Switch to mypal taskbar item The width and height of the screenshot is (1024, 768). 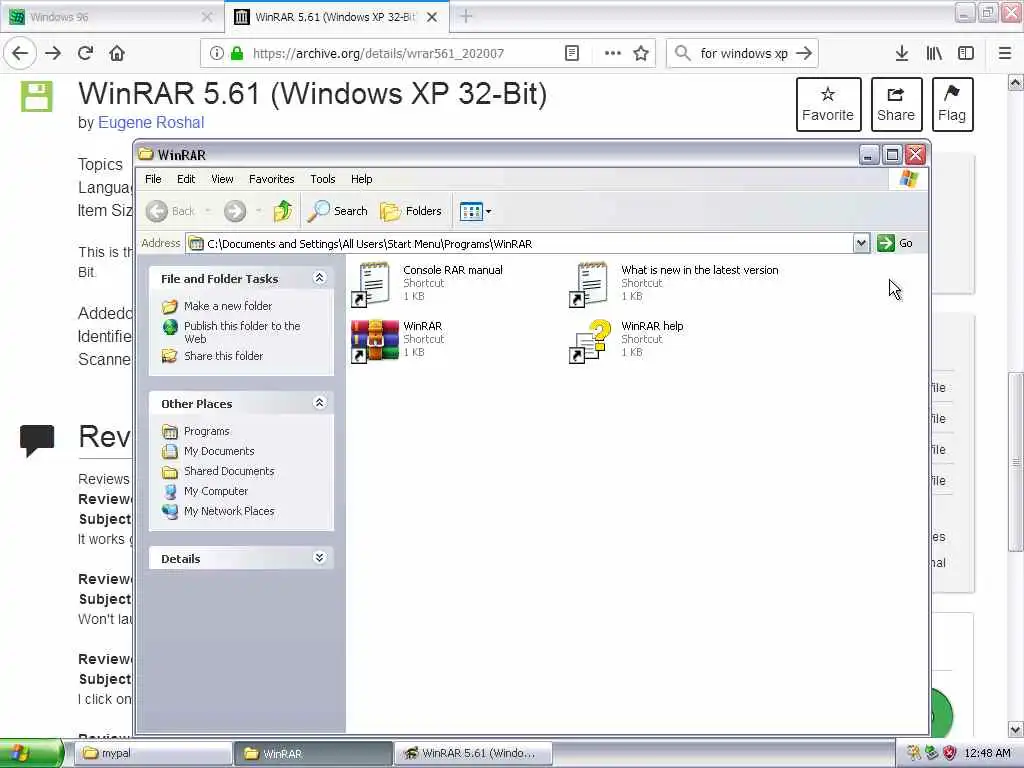click(154, 753)
